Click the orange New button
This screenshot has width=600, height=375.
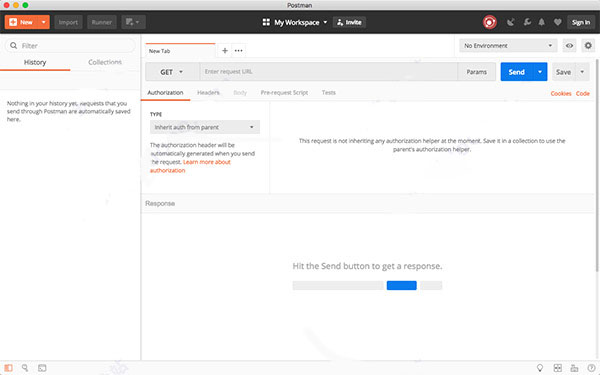[21, 22]
